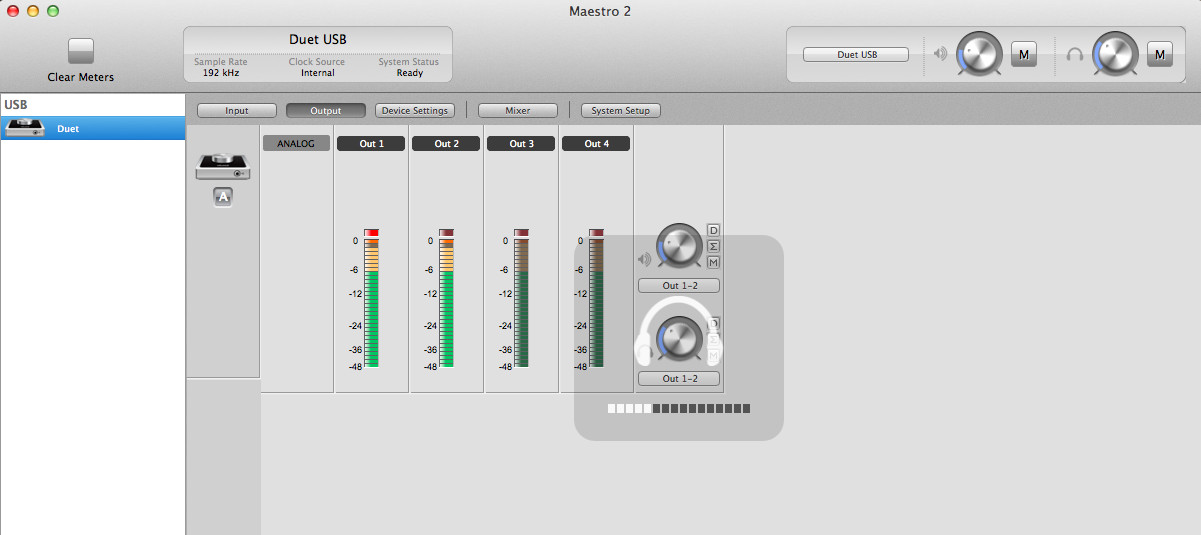This screenshot has width=1201, height=535.
Task: Toggle the speaker Dim (D) button
Action: (713, 230)
